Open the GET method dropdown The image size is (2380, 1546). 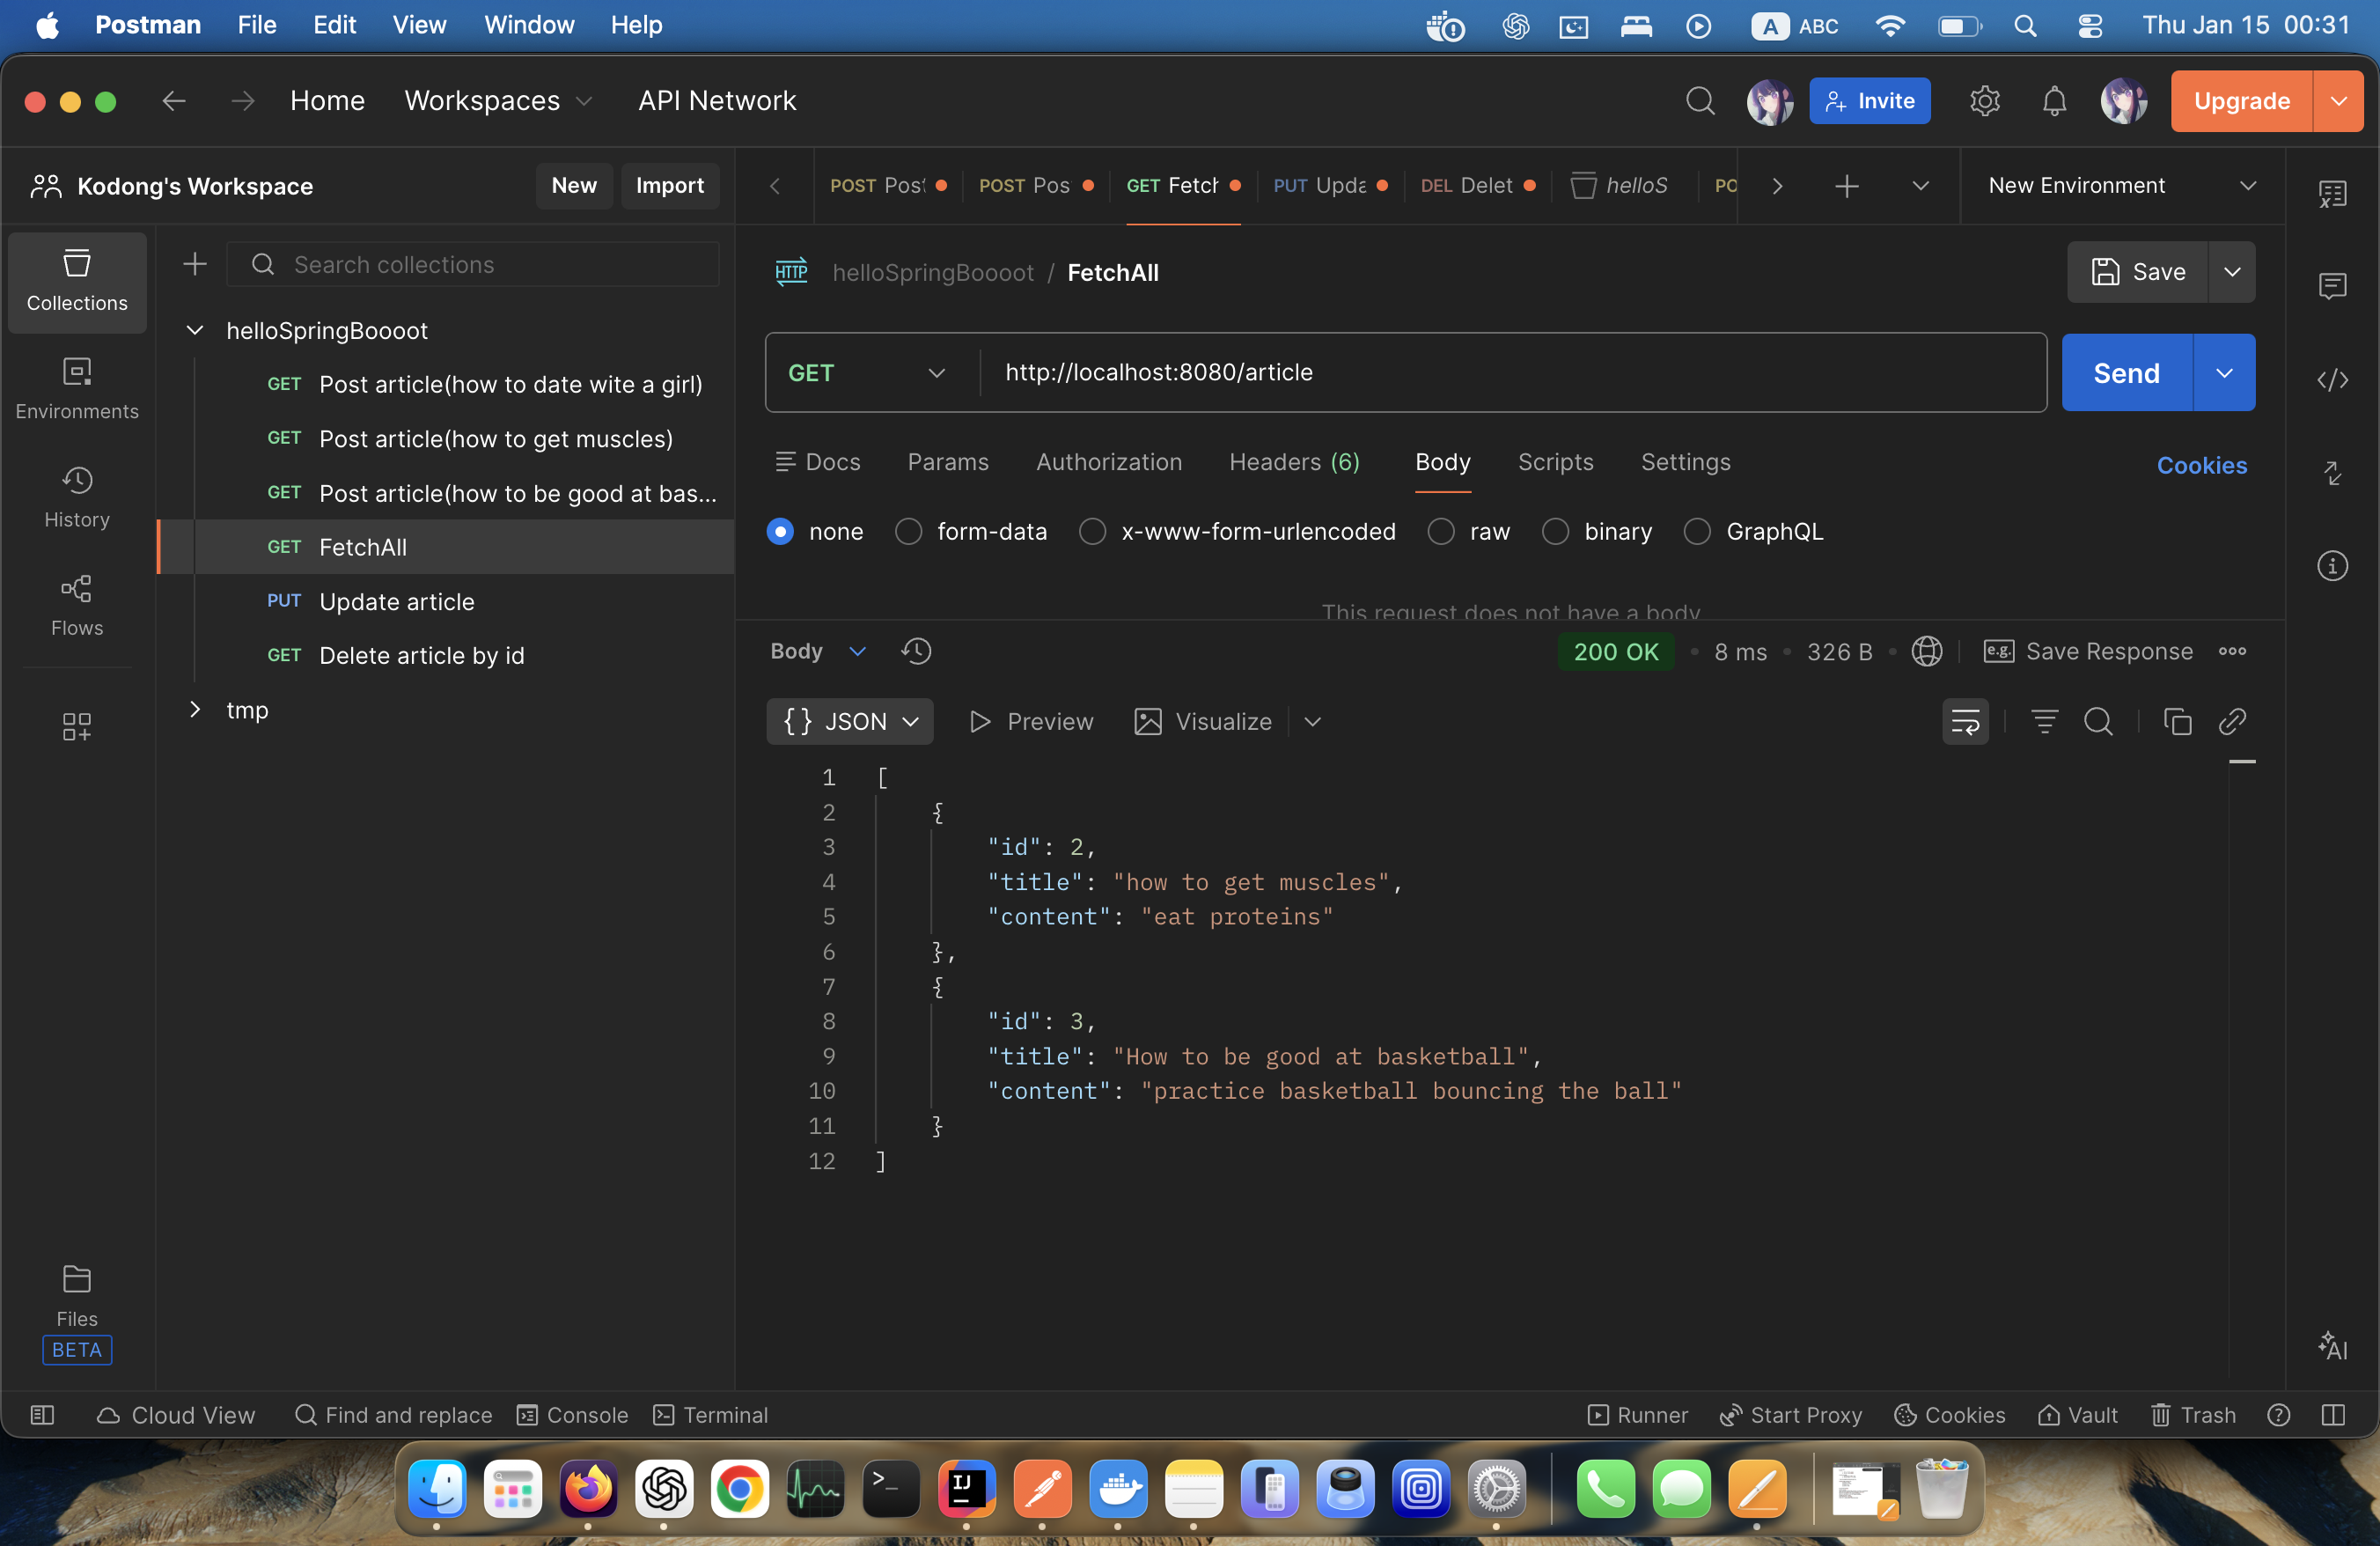pyautogui.click(x=867, y=373)
